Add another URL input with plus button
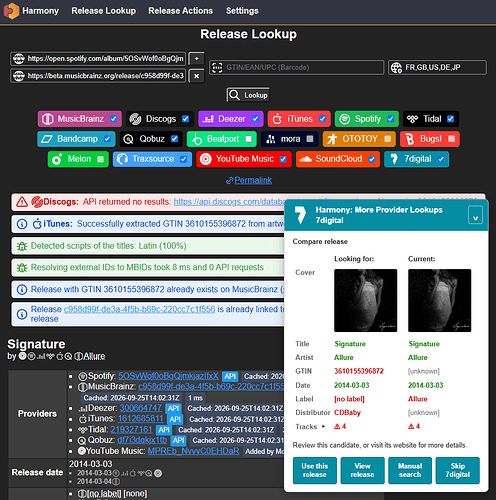The image size is (496, 500). 197,59
